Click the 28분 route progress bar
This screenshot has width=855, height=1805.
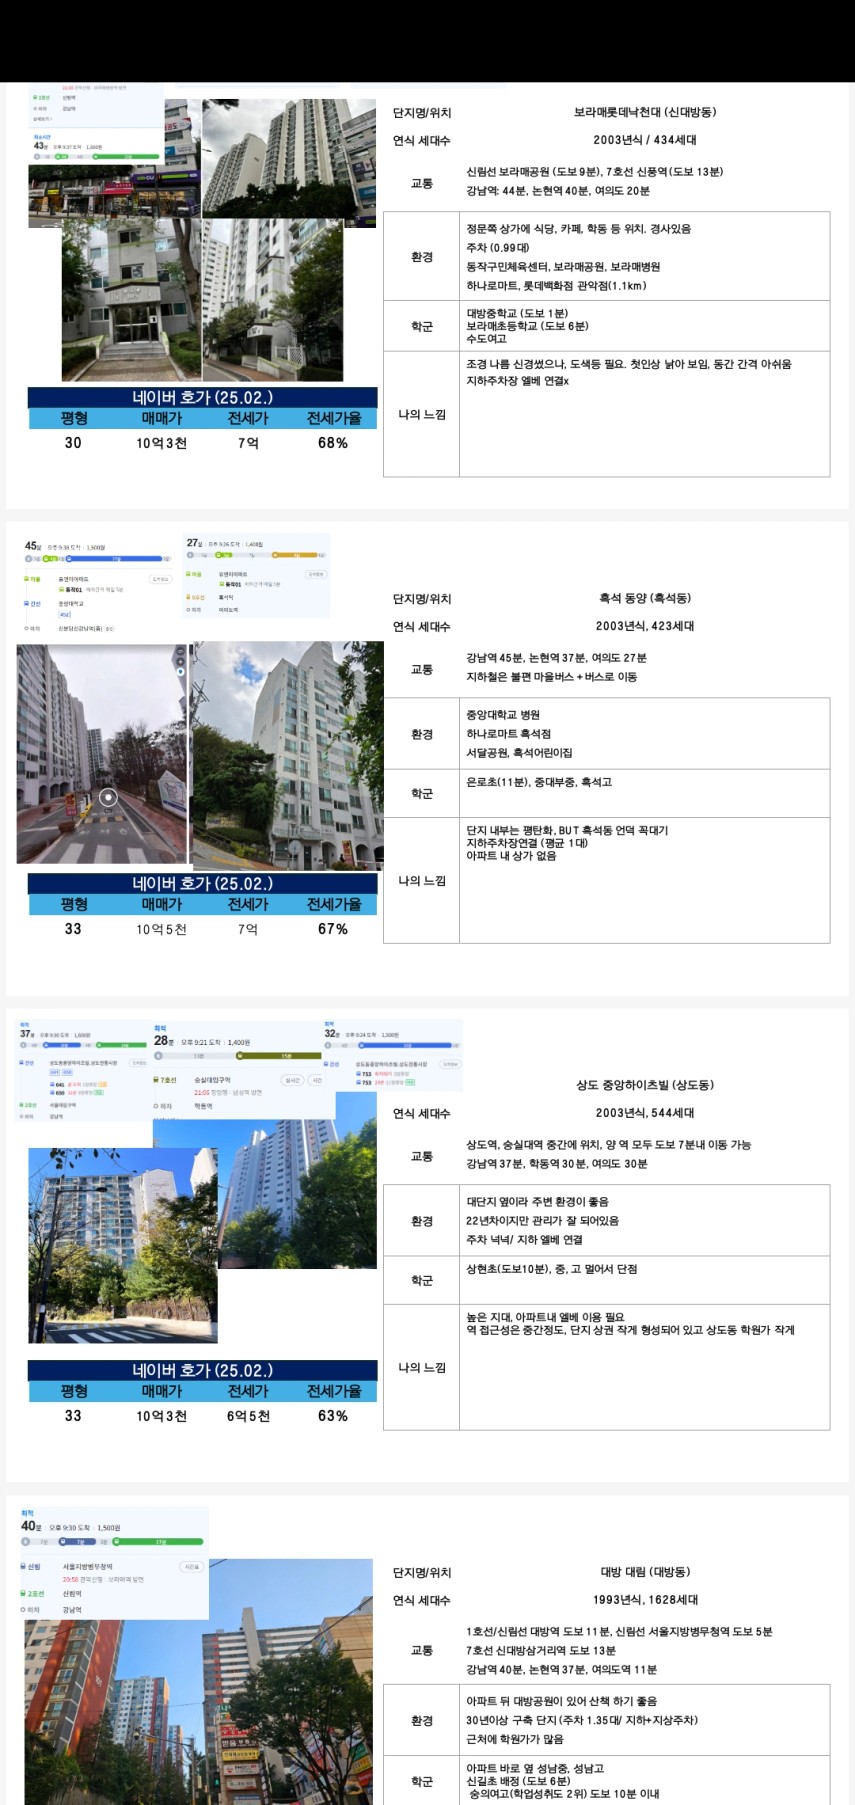tap(238, 1055)
